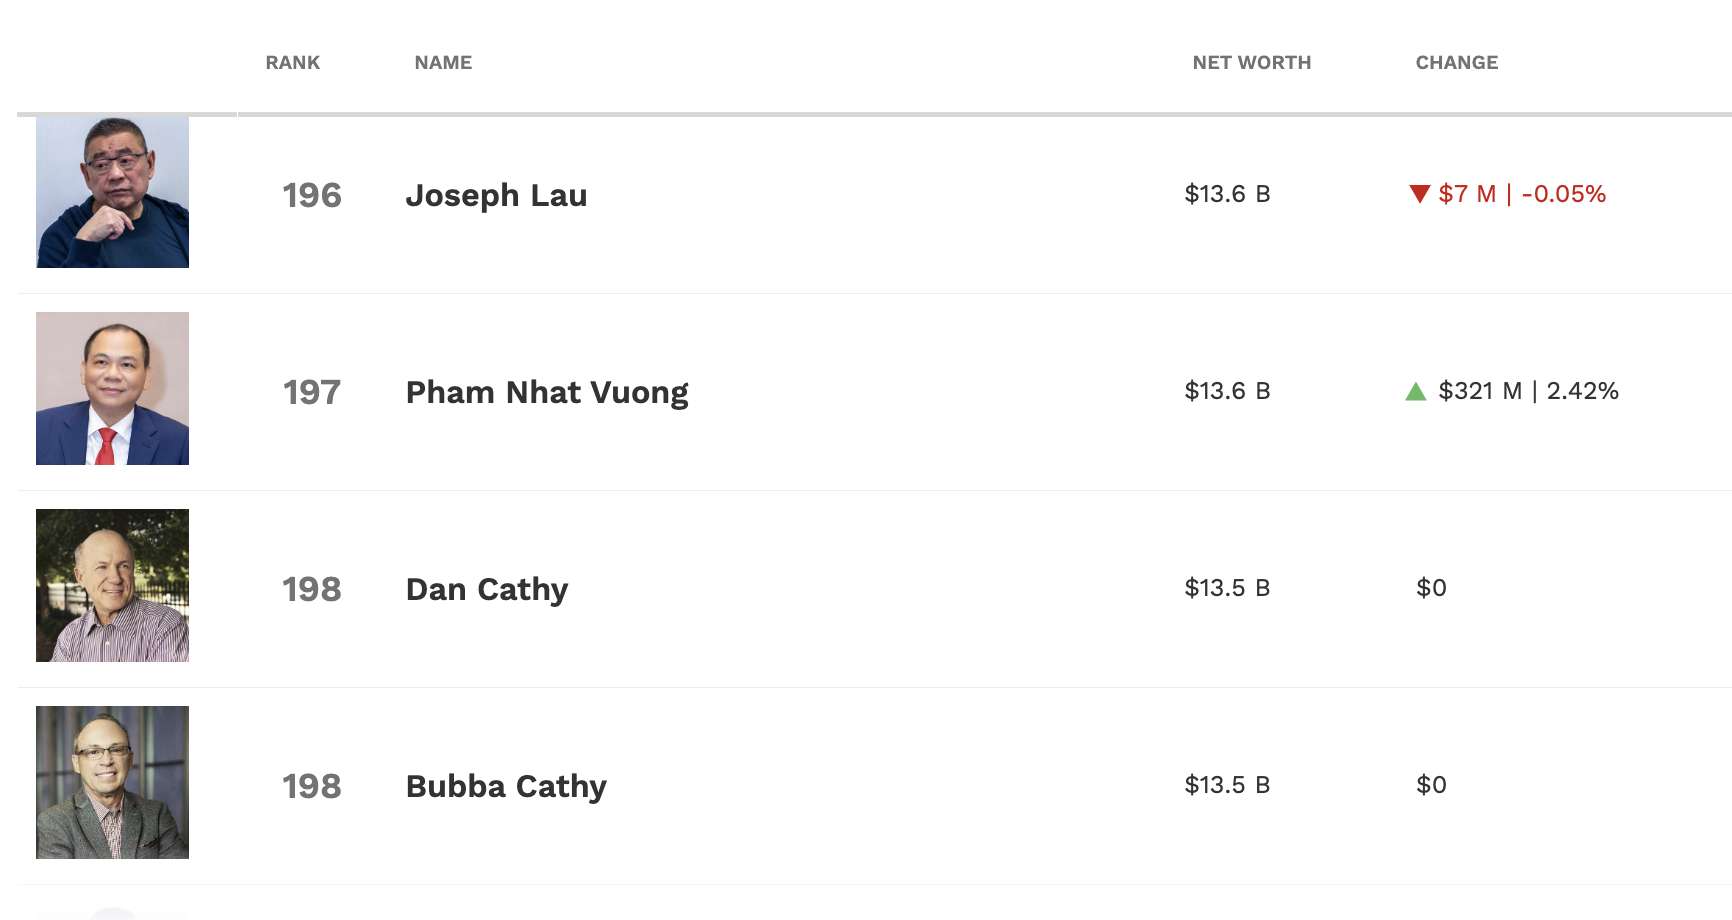The image size is (1732, 920).
Task: Click the $0 change for Dan Cathy
Action: click(1429, 589)
